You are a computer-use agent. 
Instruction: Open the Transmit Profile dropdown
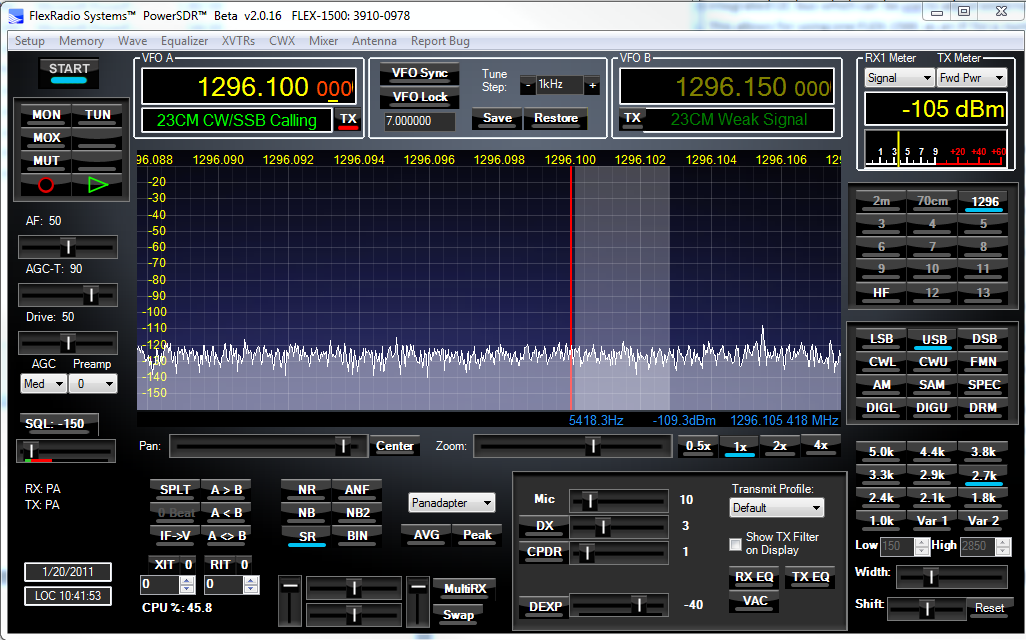pyautogui.click(x=777, y=508)
